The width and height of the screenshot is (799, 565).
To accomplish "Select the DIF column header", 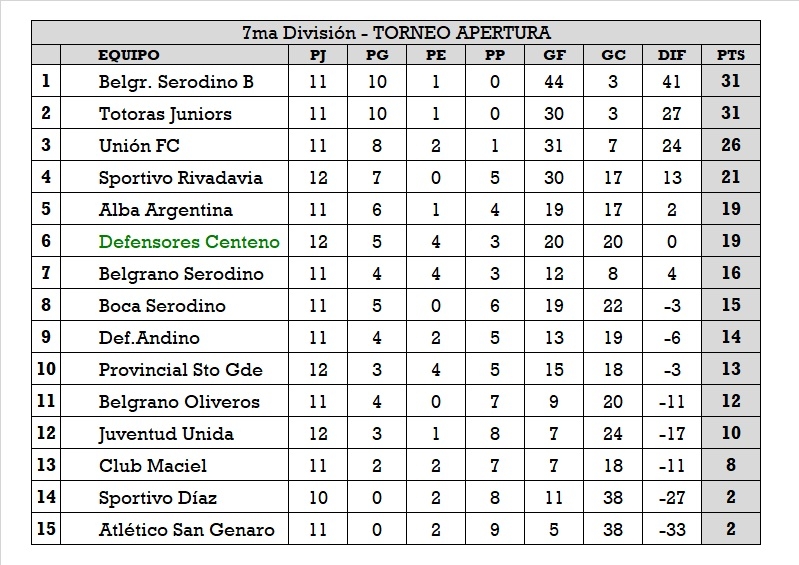I will click(x=672, y=55).
